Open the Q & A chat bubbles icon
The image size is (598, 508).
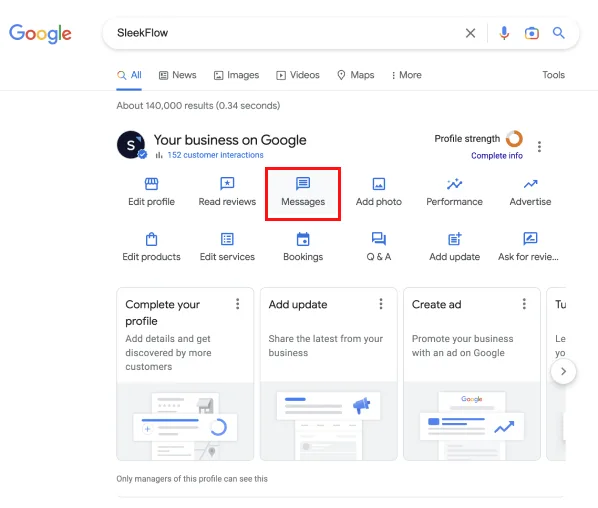pos(379,239)
